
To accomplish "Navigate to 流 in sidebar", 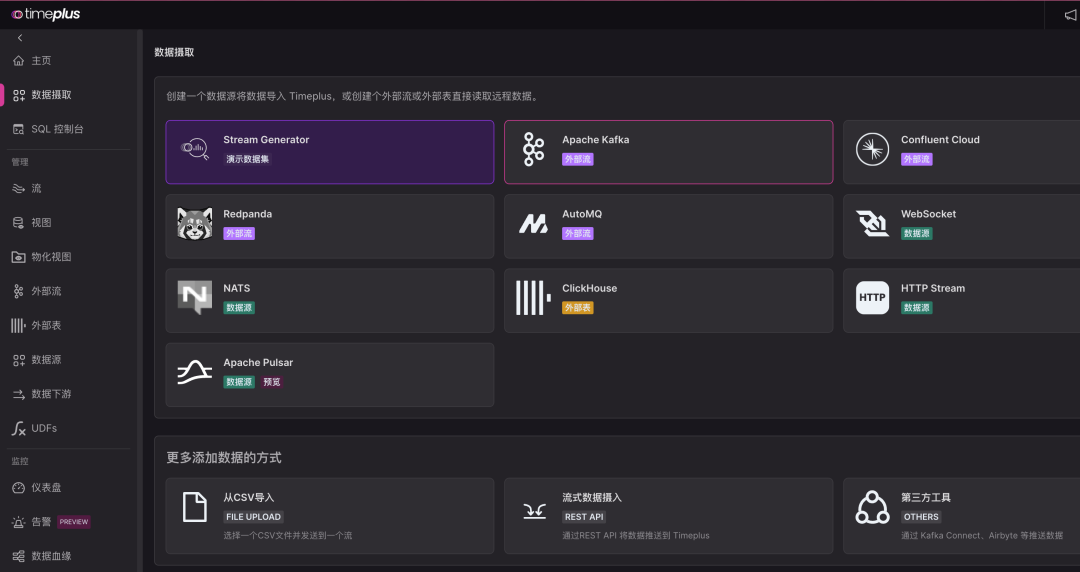I will pyautogui.click(x=36, y=188).
